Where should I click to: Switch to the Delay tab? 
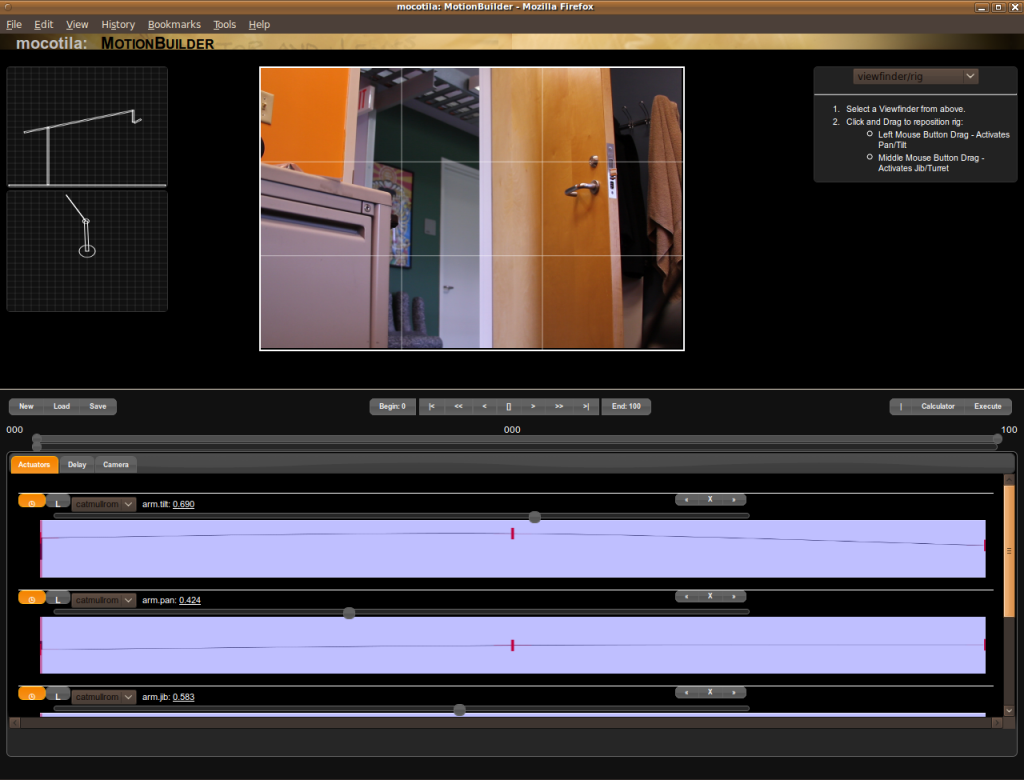click(77, 464)
